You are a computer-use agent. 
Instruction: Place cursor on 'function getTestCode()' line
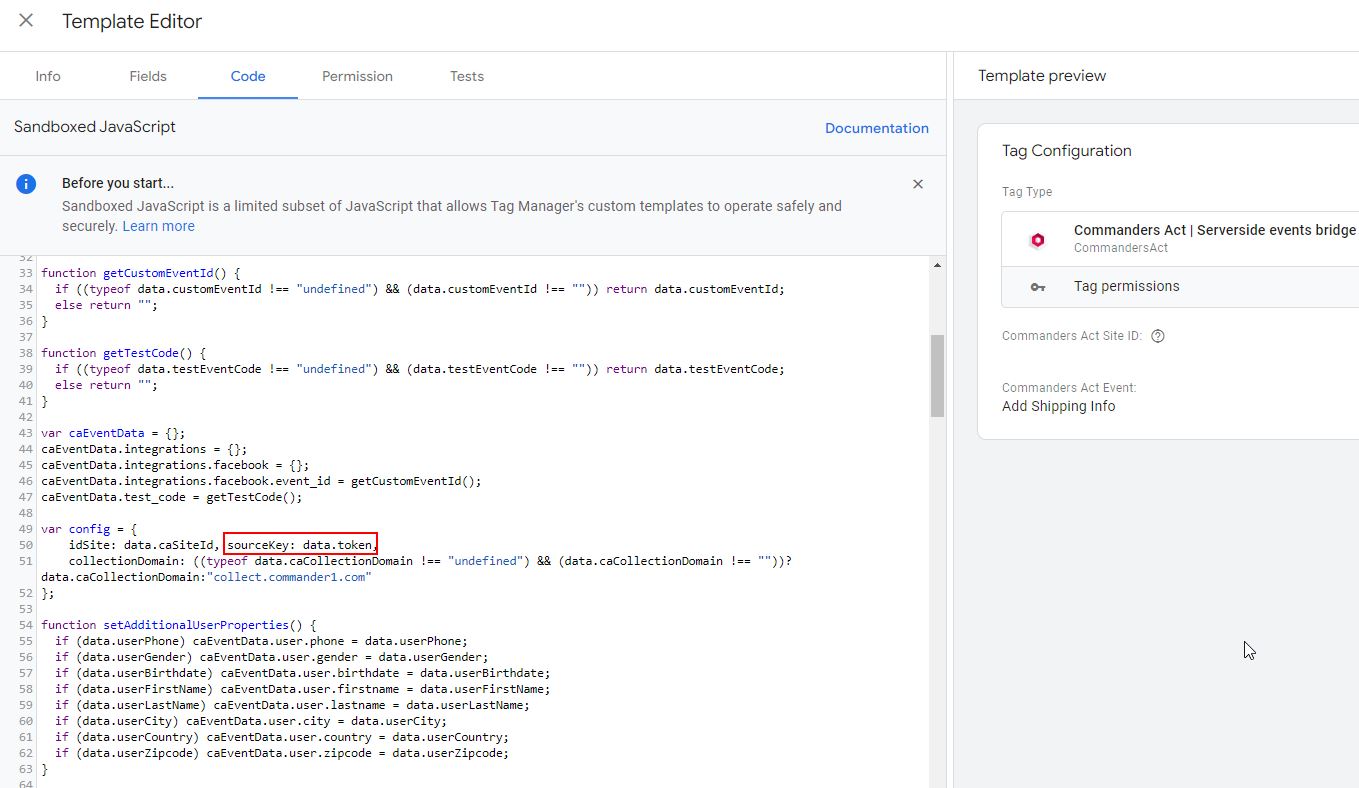pos(123,353)
